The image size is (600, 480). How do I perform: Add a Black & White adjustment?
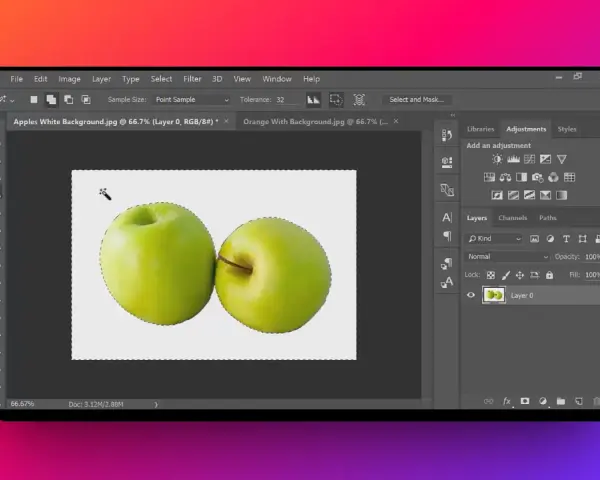[x=521, y=177]
